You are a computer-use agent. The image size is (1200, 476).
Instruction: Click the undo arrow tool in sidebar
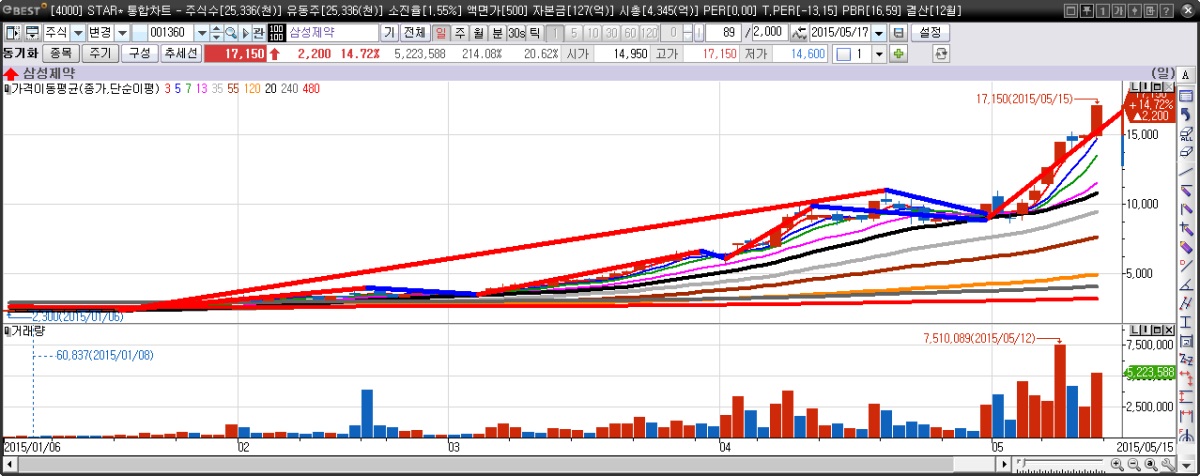1185,113
